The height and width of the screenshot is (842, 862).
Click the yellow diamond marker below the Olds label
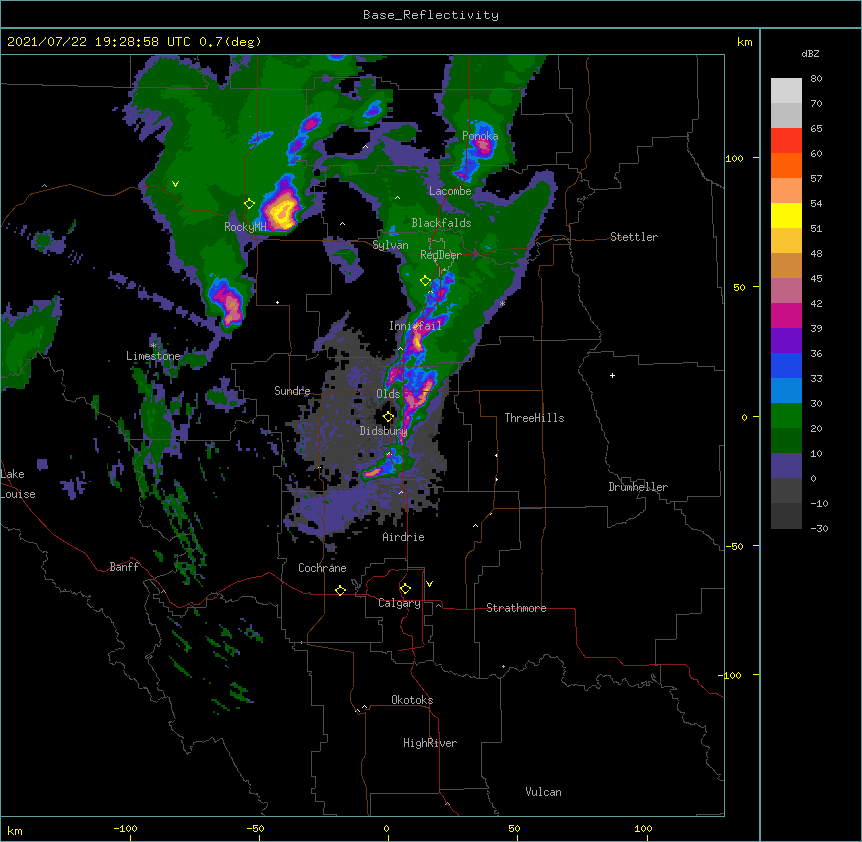388,417
